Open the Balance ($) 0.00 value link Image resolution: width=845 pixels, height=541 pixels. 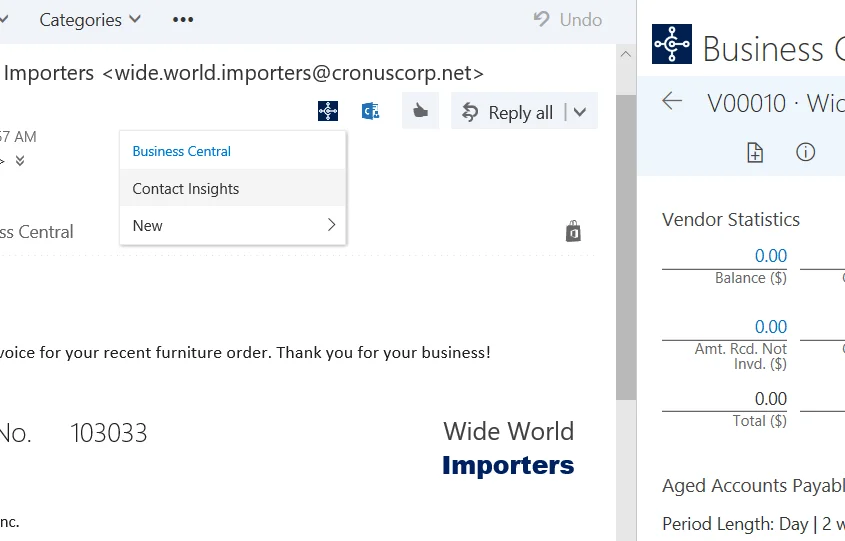[x=771, y=255]
